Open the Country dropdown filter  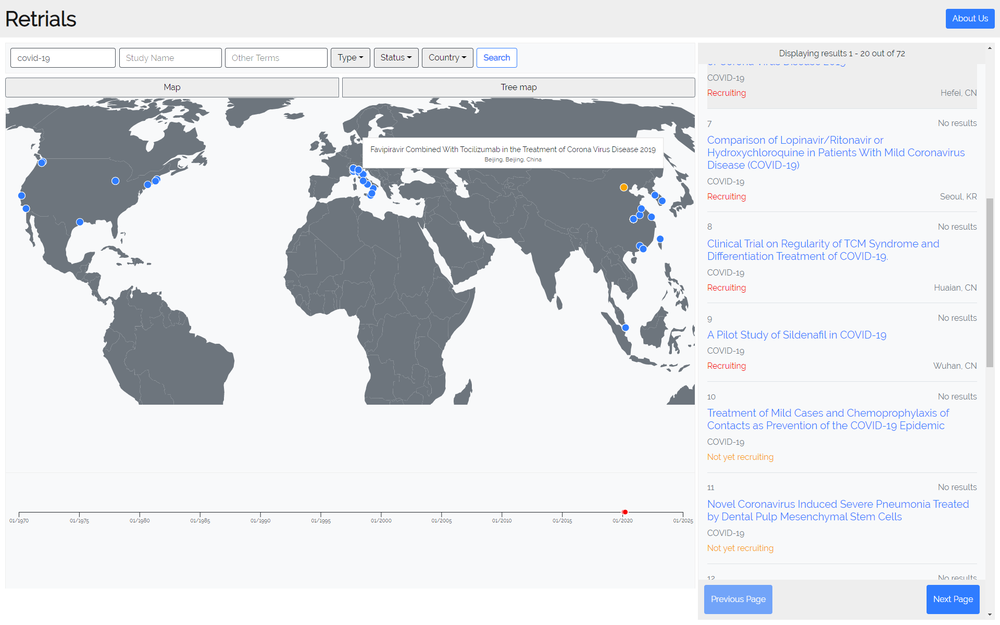click(447, 58)
